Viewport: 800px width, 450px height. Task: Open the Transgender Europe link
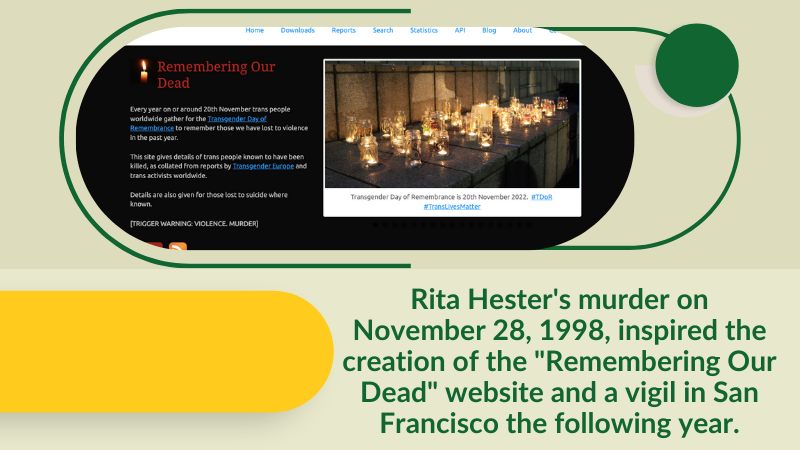point(263,166)
